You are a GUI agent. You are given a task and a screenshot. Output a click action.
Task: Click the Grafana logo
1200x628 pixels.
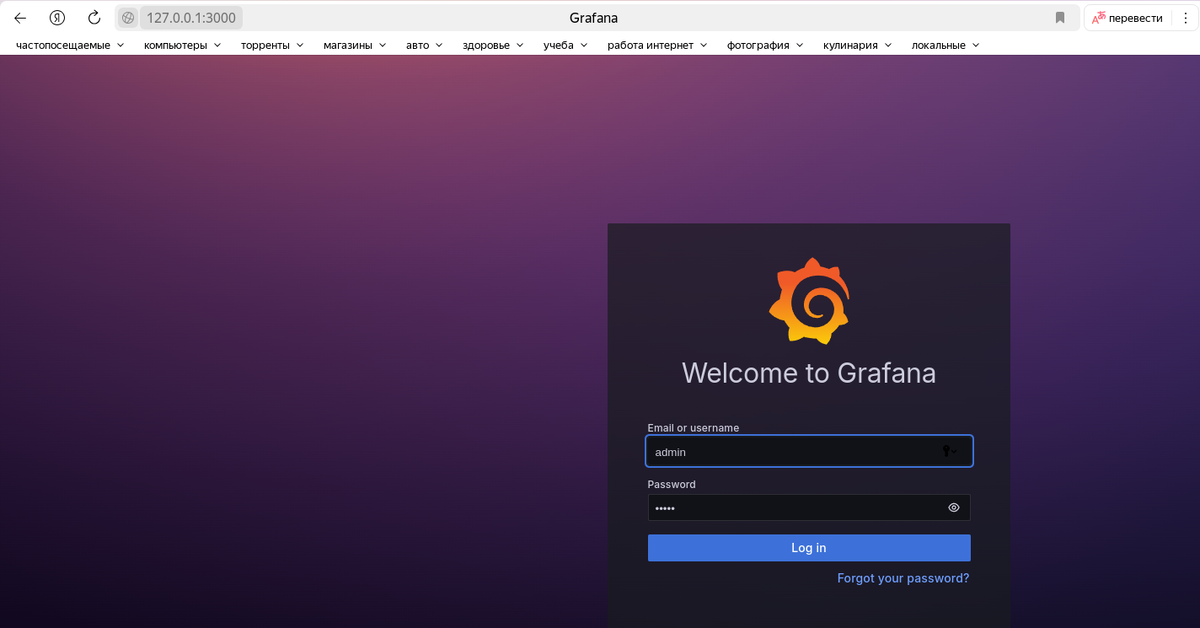809,301
